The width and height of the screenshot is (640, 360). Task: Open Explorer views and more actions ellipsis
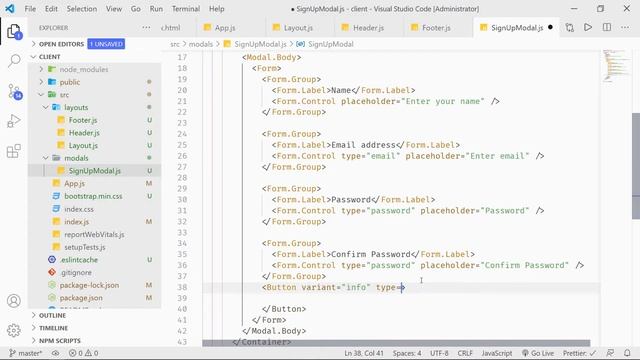(146, 27)
